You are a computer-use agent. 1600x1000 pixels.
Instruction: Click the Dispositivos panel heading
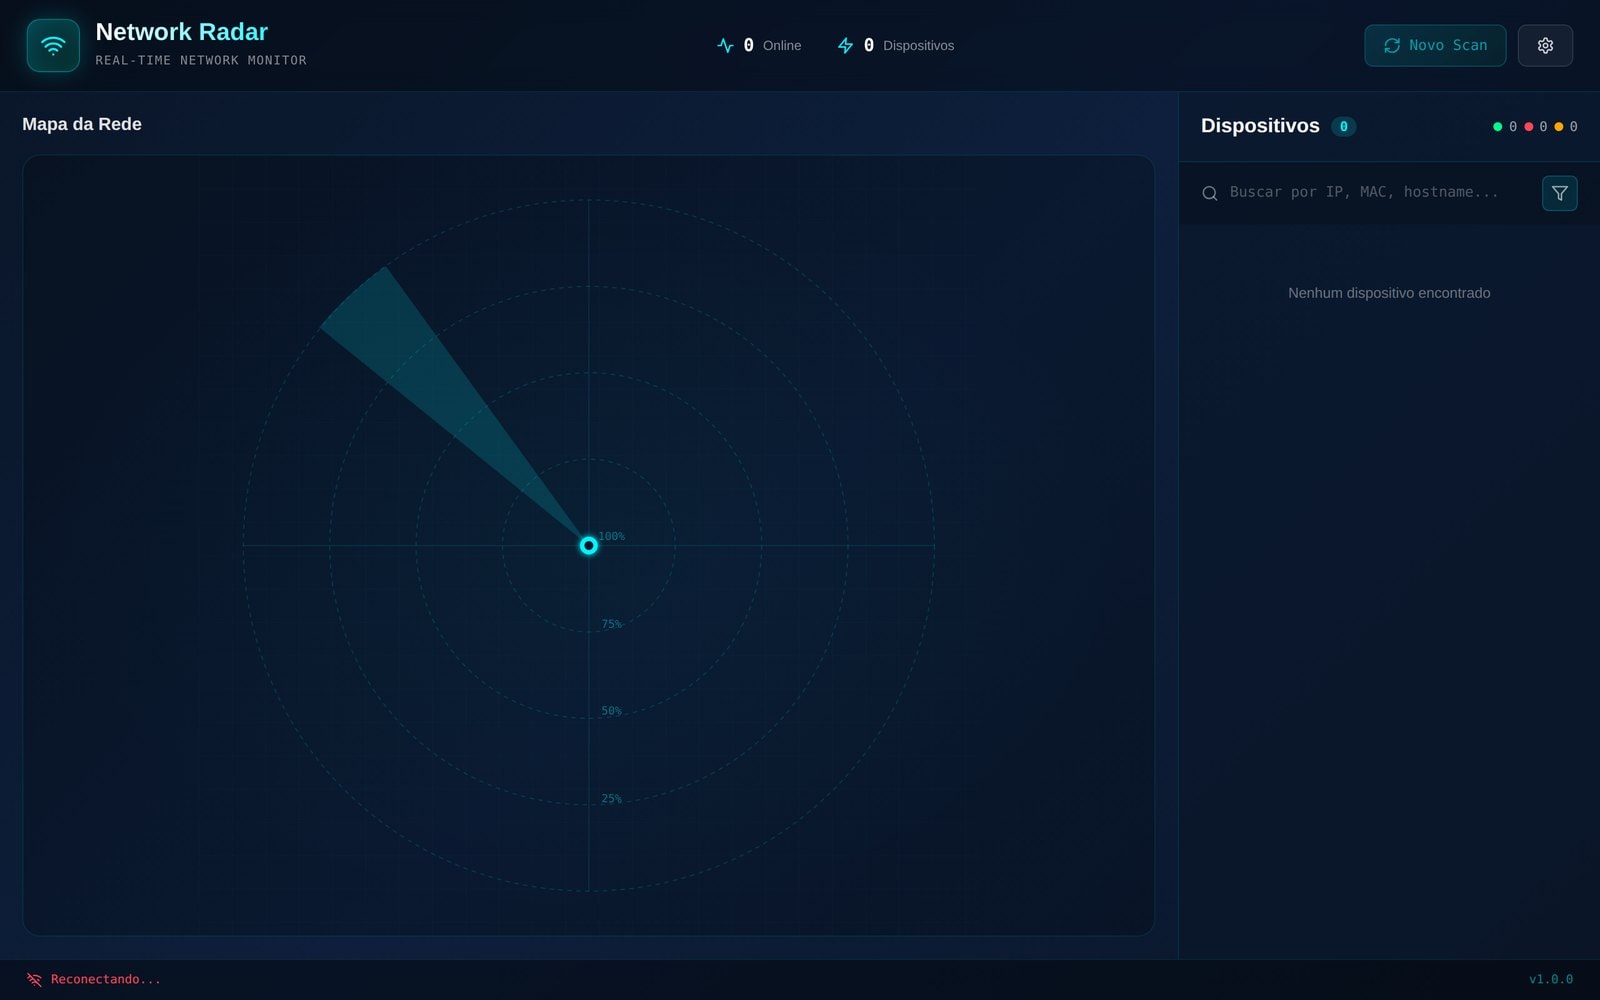1260,126
